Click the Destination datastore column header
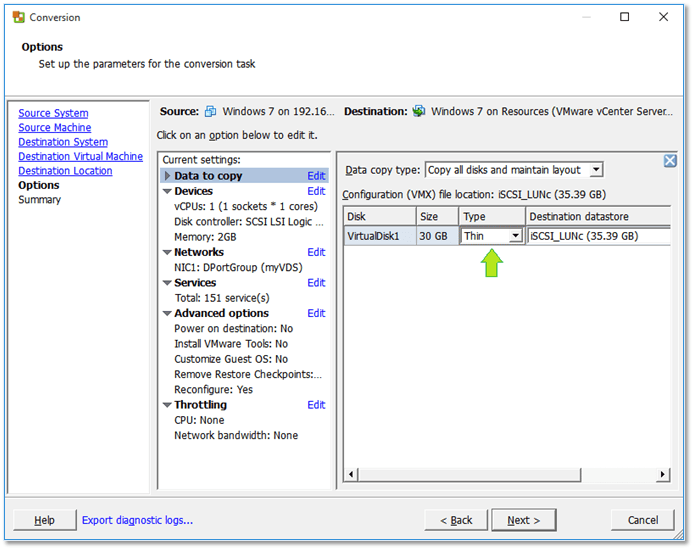 598,216
